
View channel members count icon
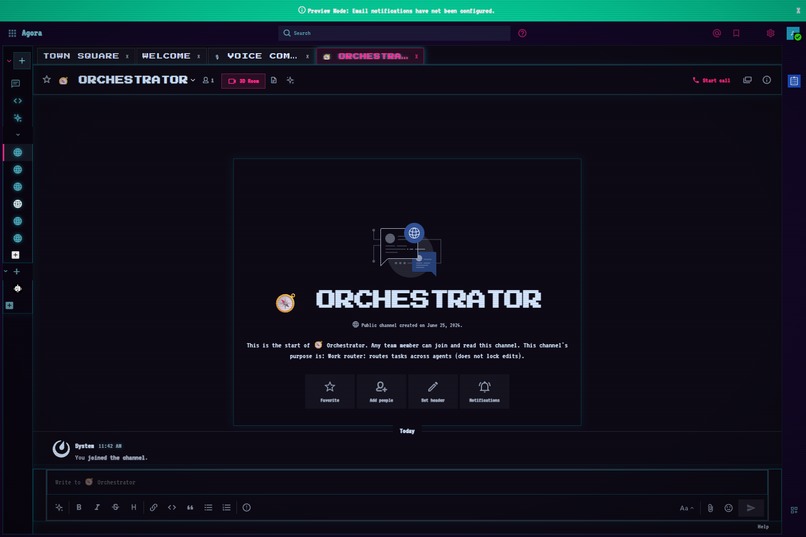point(208,80)
